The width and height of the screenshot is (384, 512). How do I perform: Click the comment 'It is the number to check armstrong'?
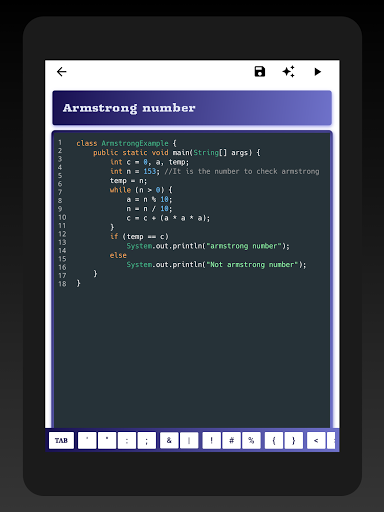[x=242, y=171]
